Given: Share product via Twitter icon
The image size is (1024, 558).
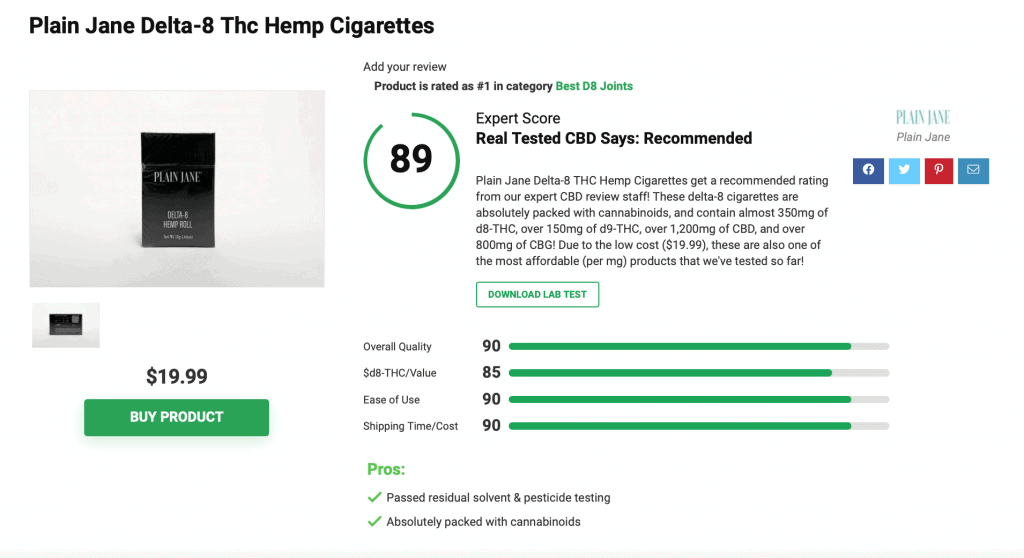Looking at the screenshot, I should coord(904,171).
